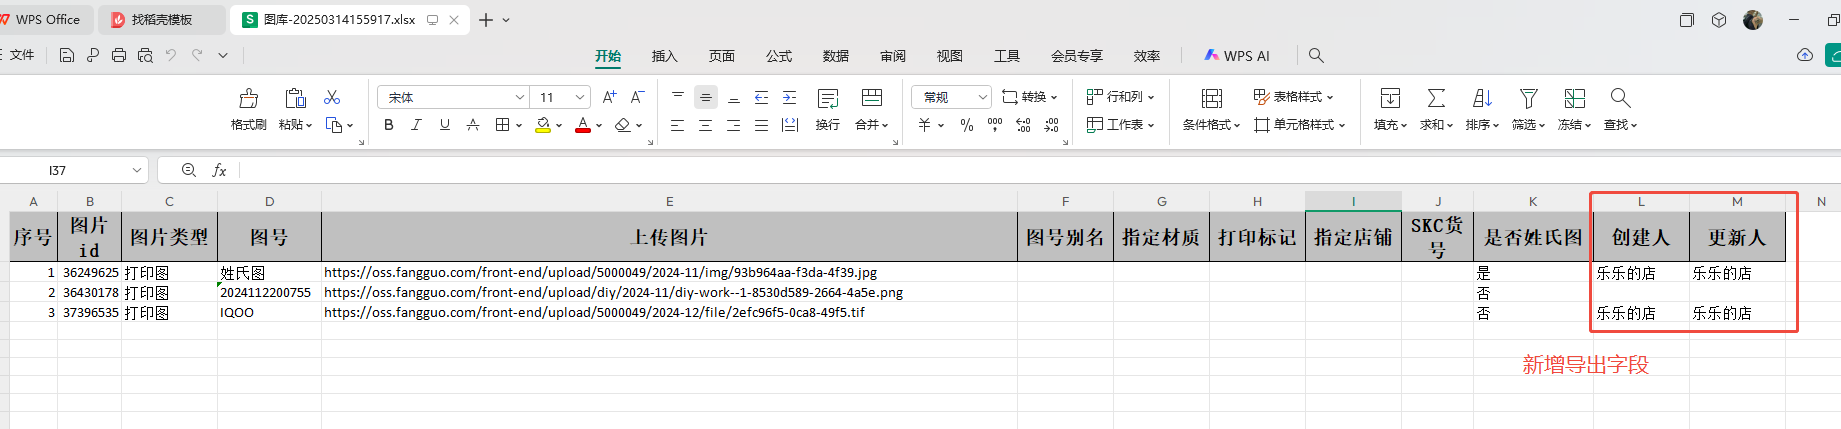Increase font size with A+ icon

click(x=609, y=97)
